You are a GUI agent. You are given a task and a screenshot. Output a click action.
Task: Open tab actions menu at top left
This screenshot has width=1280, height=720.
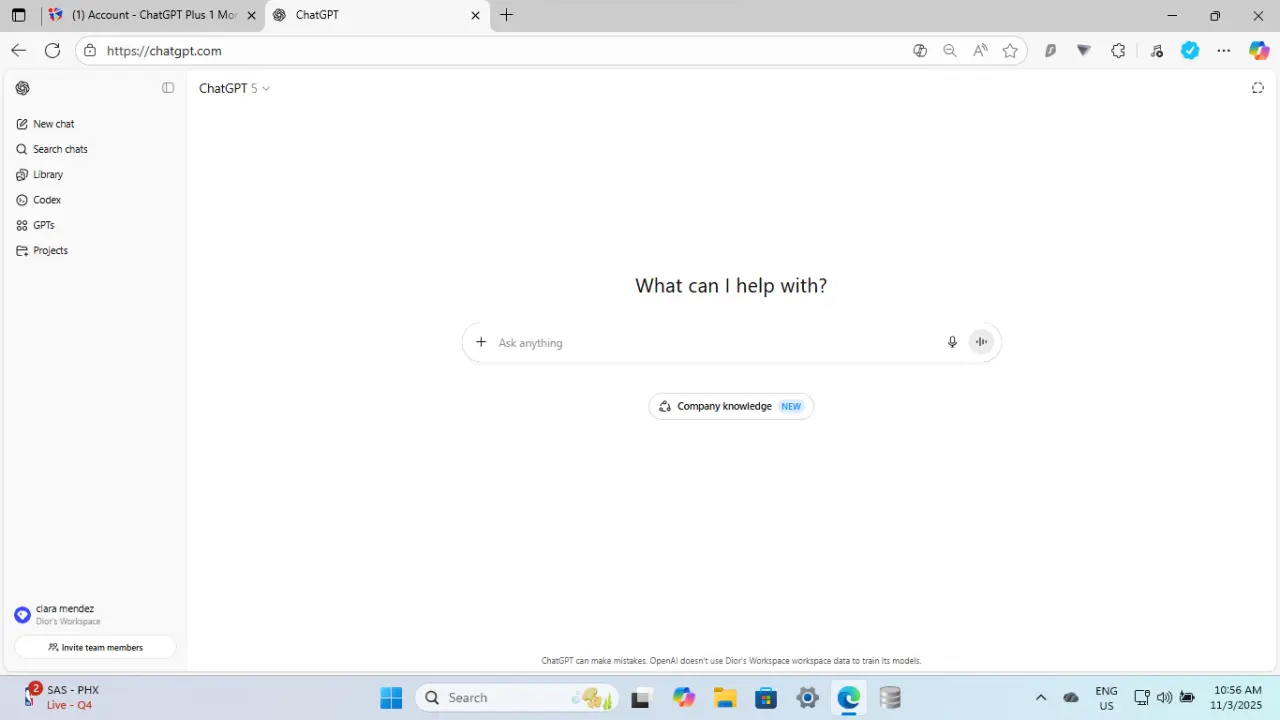pos(18,15)
